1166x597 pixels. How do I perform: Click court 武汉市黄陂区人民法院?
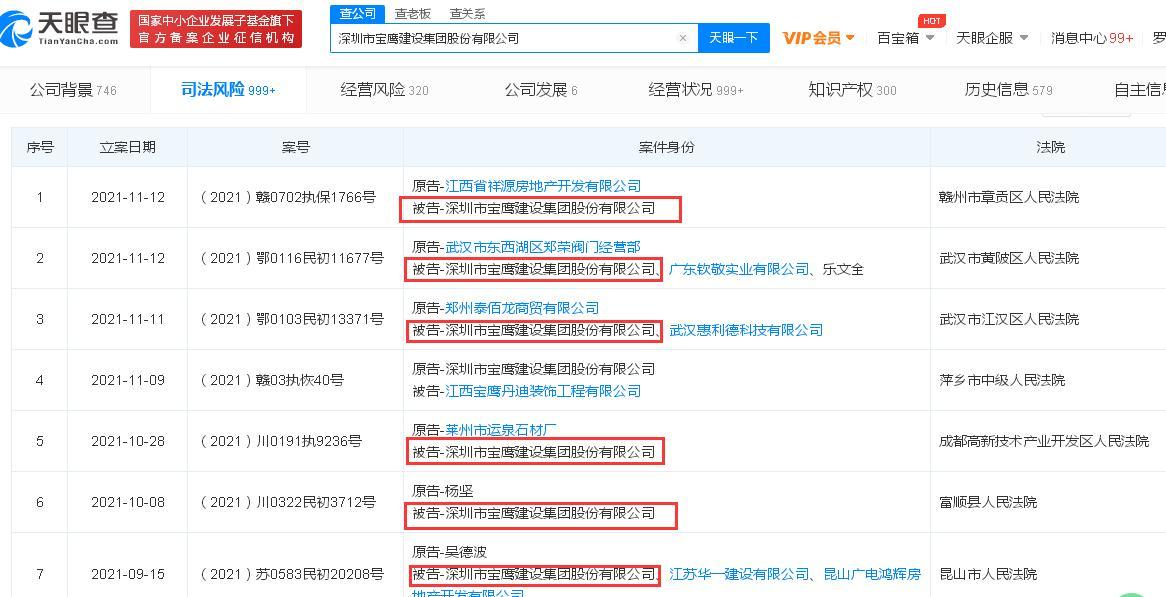point(1009,259)
